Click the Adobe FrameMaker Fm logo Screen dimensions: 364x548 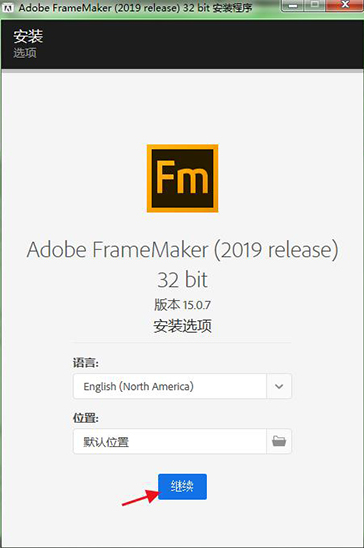coord(182,178)
